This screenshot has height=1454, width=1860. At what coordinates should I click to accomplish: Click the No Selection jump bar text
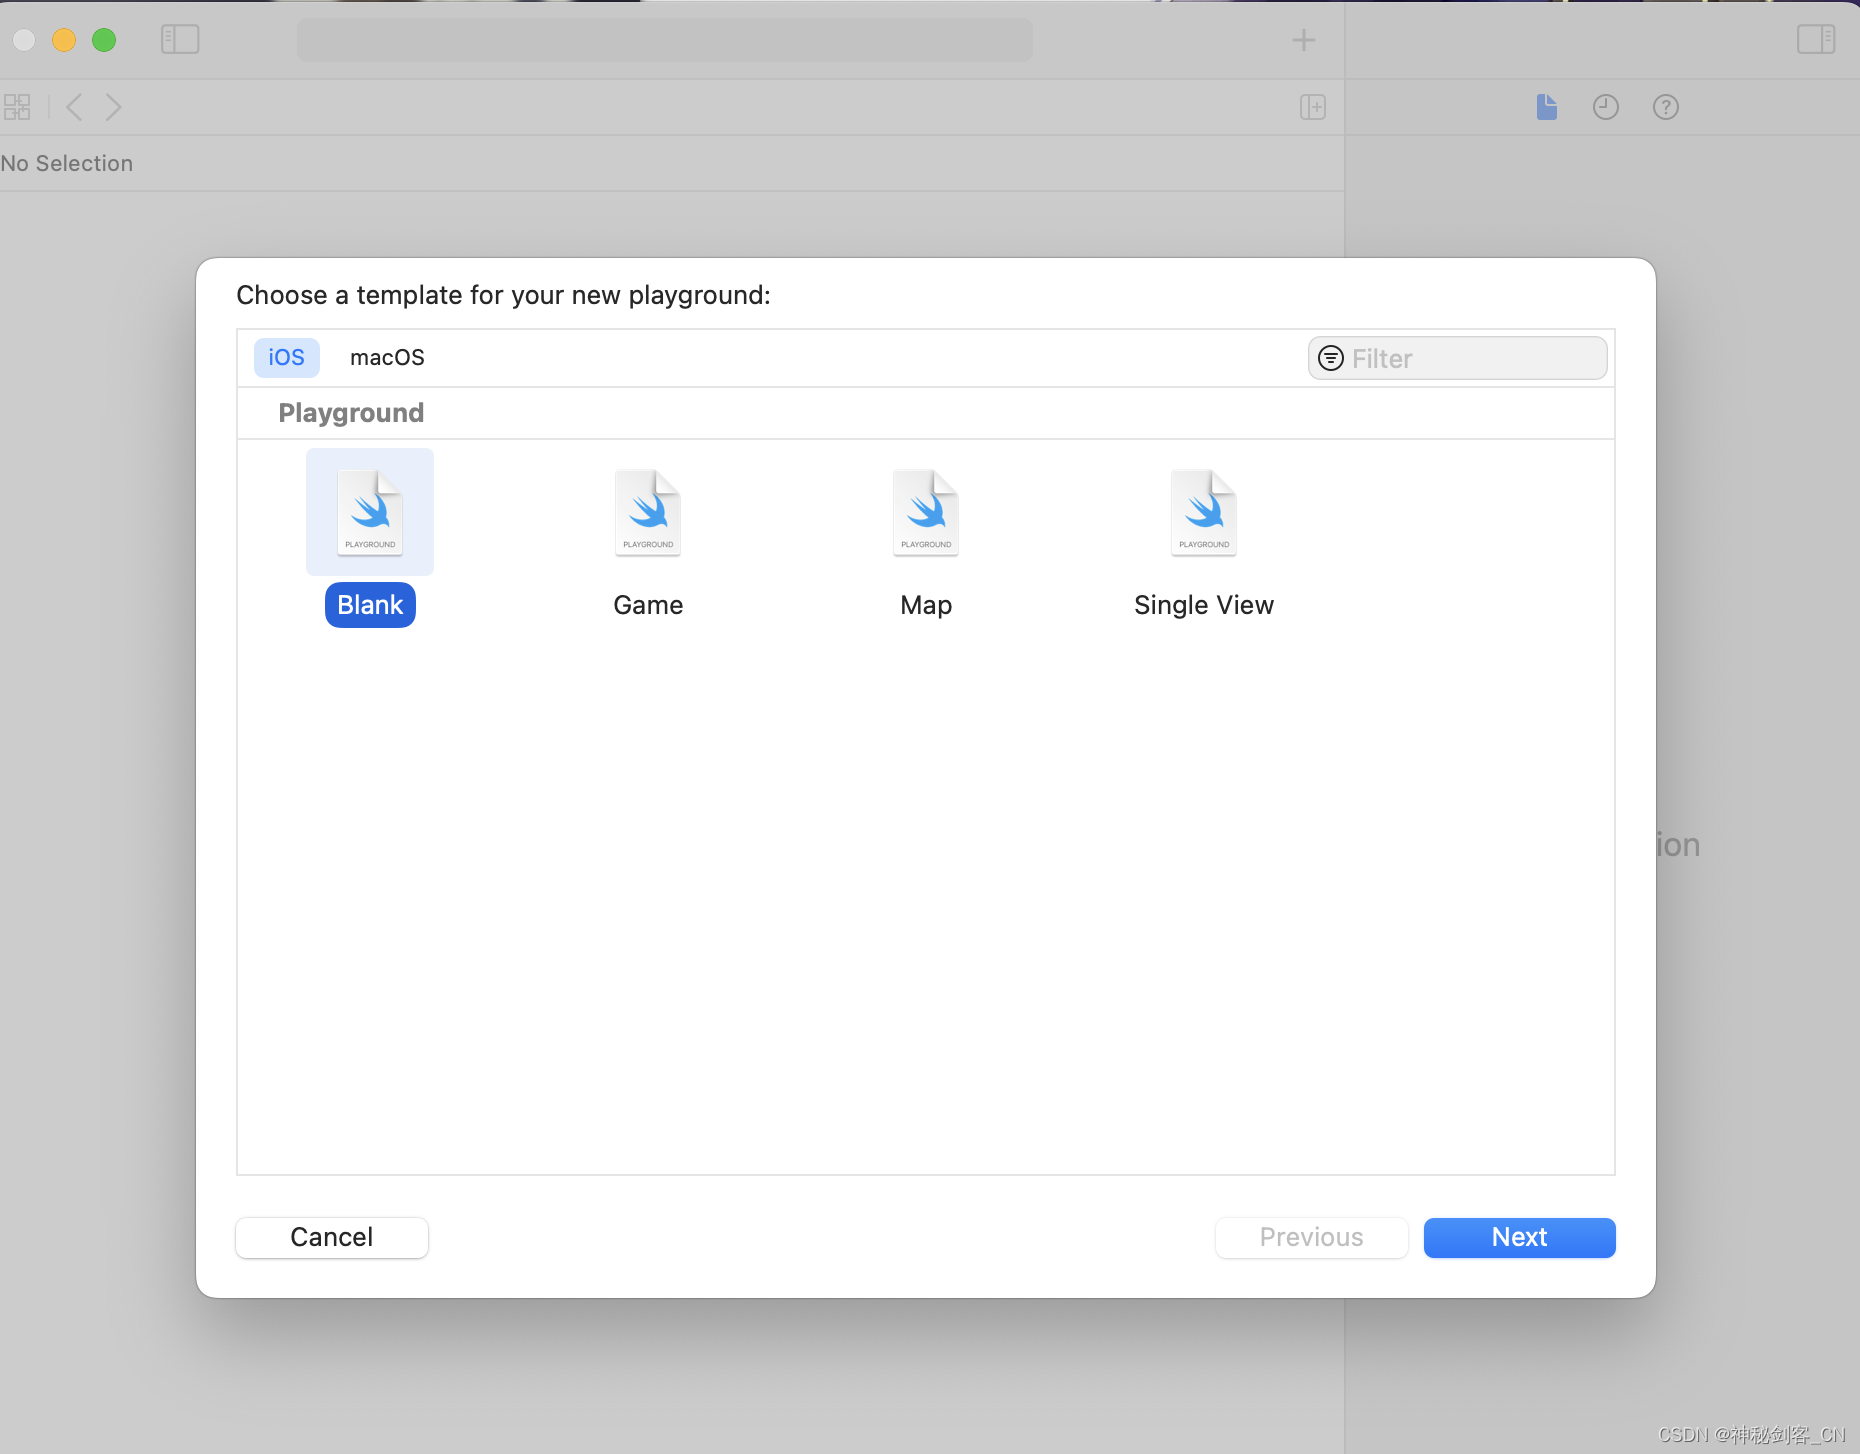[67, 163]
